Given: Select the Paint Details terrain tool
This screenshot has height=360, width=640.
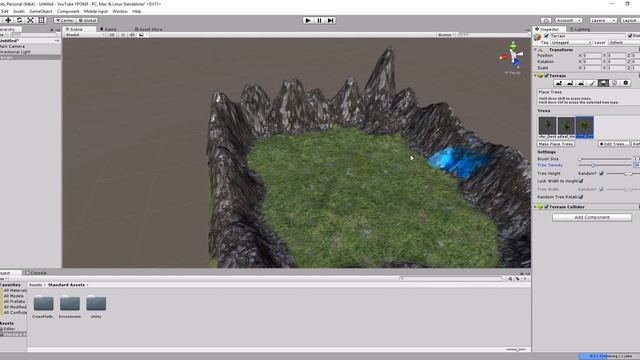Looking at the screenshot, I should (x=614, y=83).
